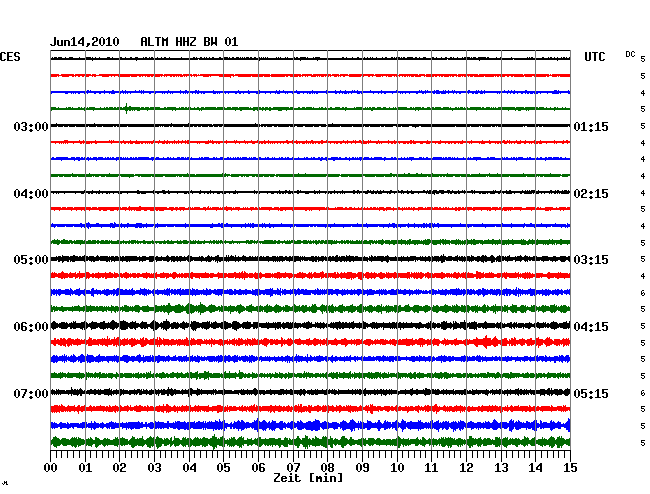Click the 05:15 UTC time label
650x494 pixels.
pyautogui.click(x=591, y=393)
